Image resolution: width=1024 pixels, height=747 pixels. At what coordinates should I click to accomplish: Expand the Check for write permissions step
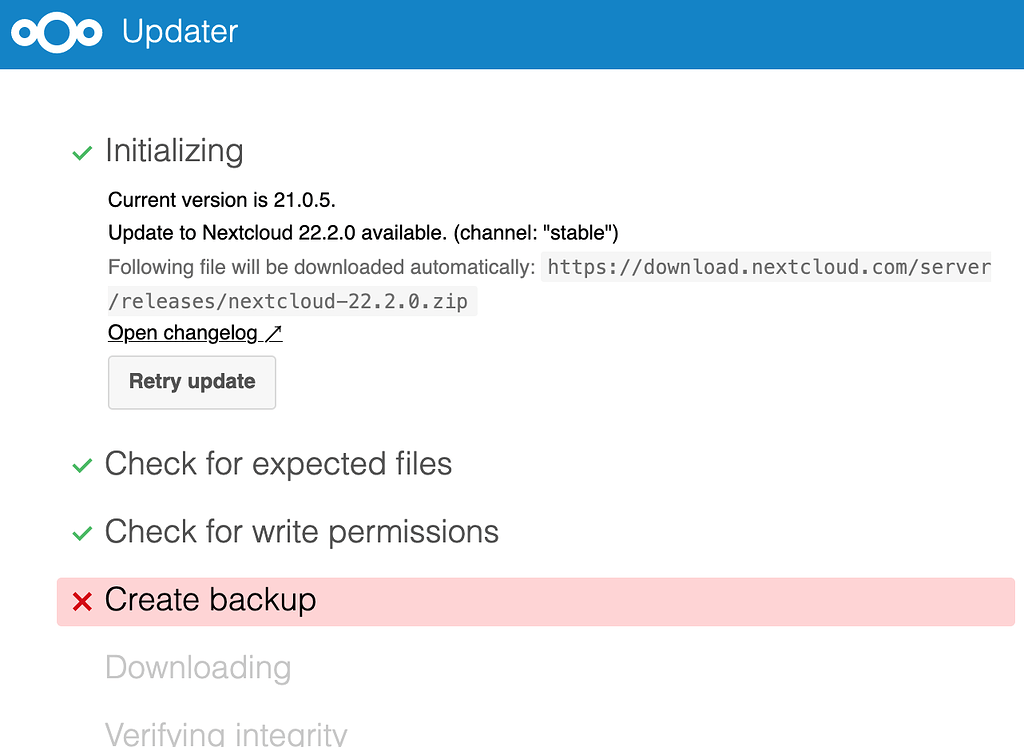point(302,532)
